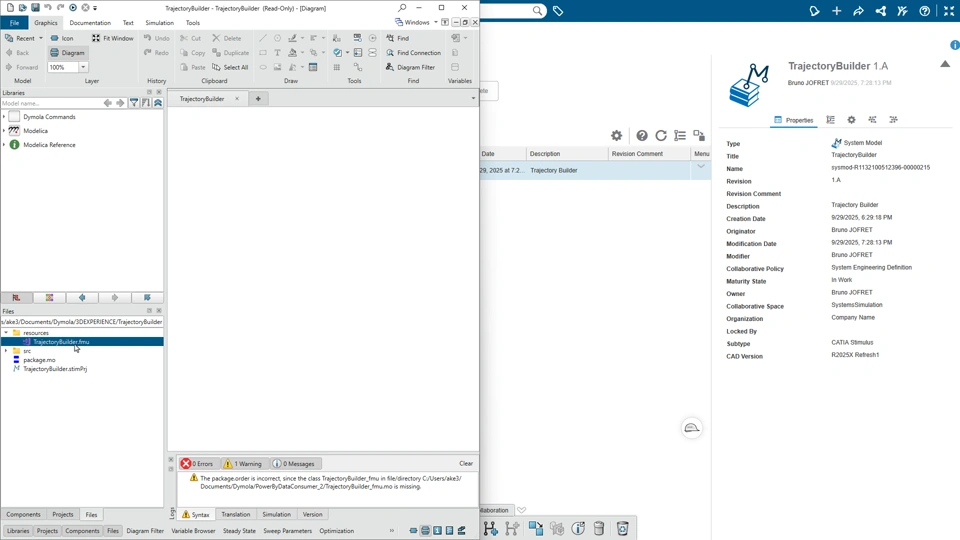Viewport: 960px width, 540px height.
Task: Open the Properties tab in 3DEXPERIENCE info panel
Action: [x=793, y=120]
